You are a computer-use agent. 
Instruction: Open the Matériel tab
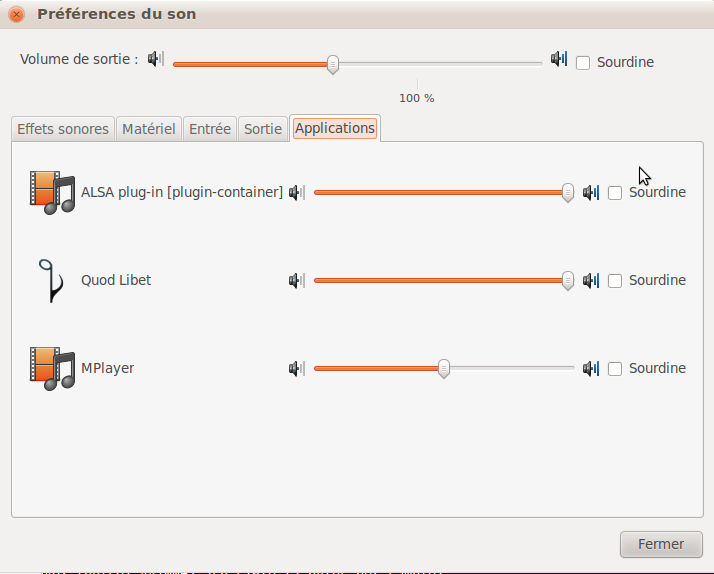(x=148, y=129)
